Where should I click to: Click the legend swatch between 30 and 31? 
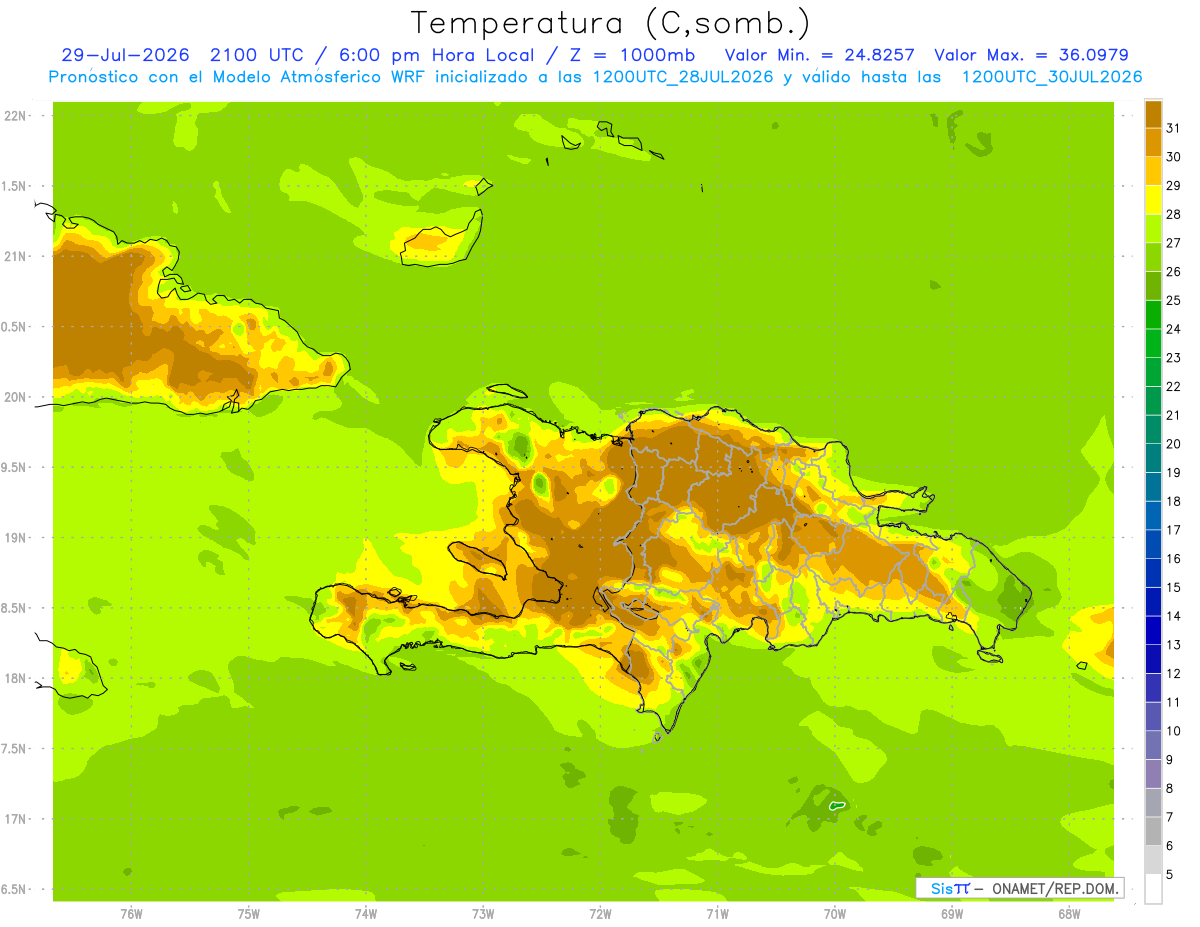click(x=1153, y=142)
